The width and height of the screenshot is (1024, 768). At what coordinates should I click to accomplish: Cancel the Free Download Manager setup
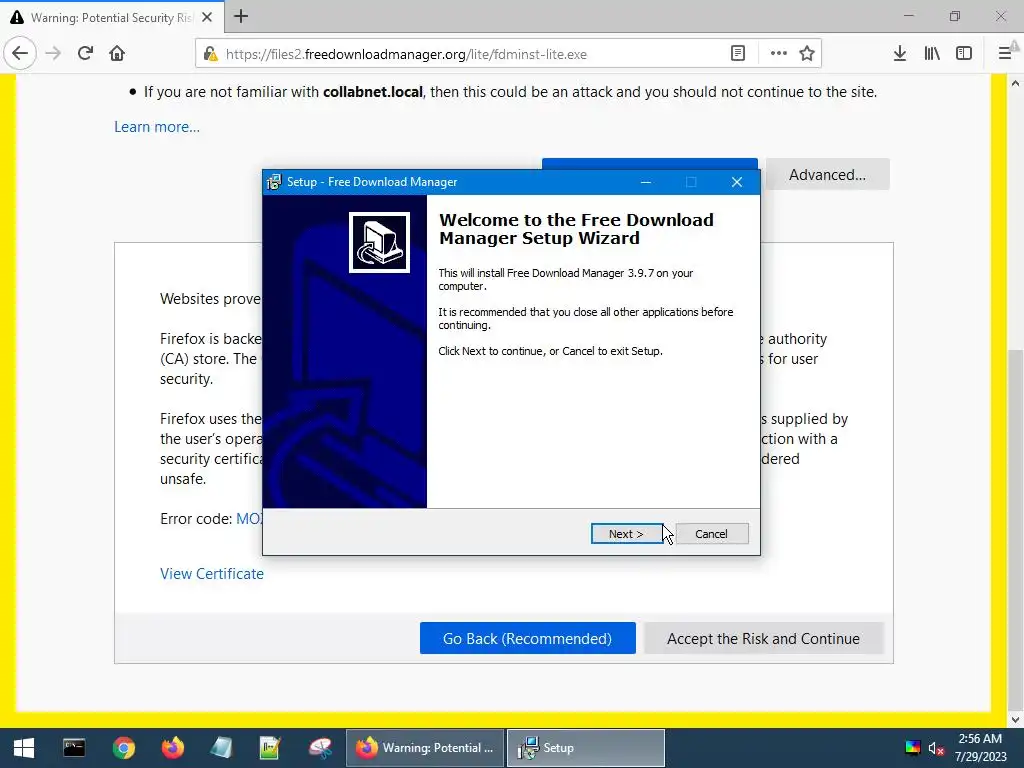(712, 534)
